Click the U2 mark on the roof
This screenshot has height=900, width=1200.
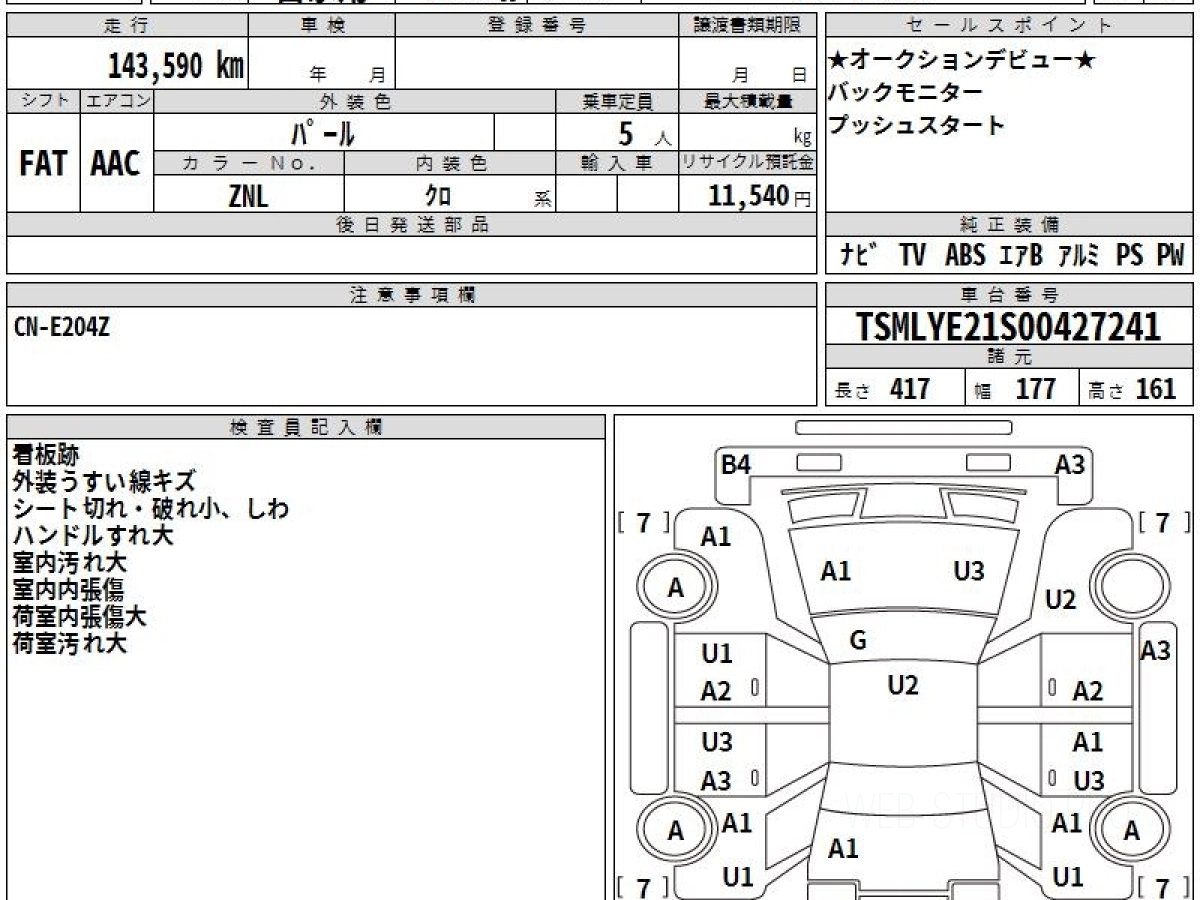pos(902,685)
